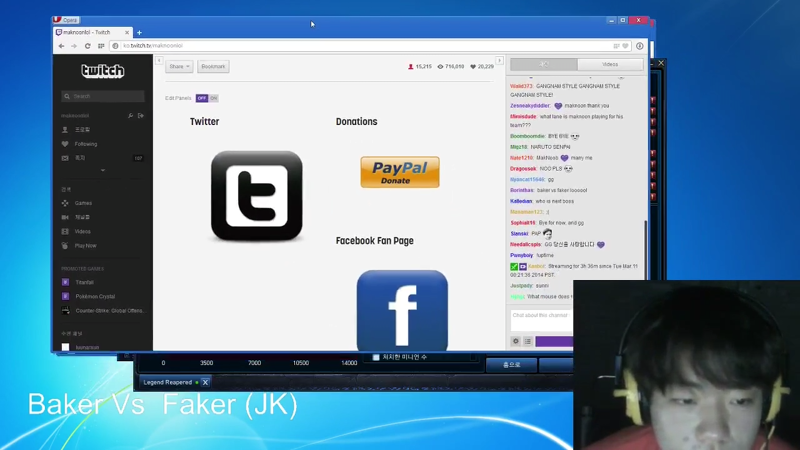800x450 pixels.
Task: Click the Bookmark button
Action: pos(213,66)
